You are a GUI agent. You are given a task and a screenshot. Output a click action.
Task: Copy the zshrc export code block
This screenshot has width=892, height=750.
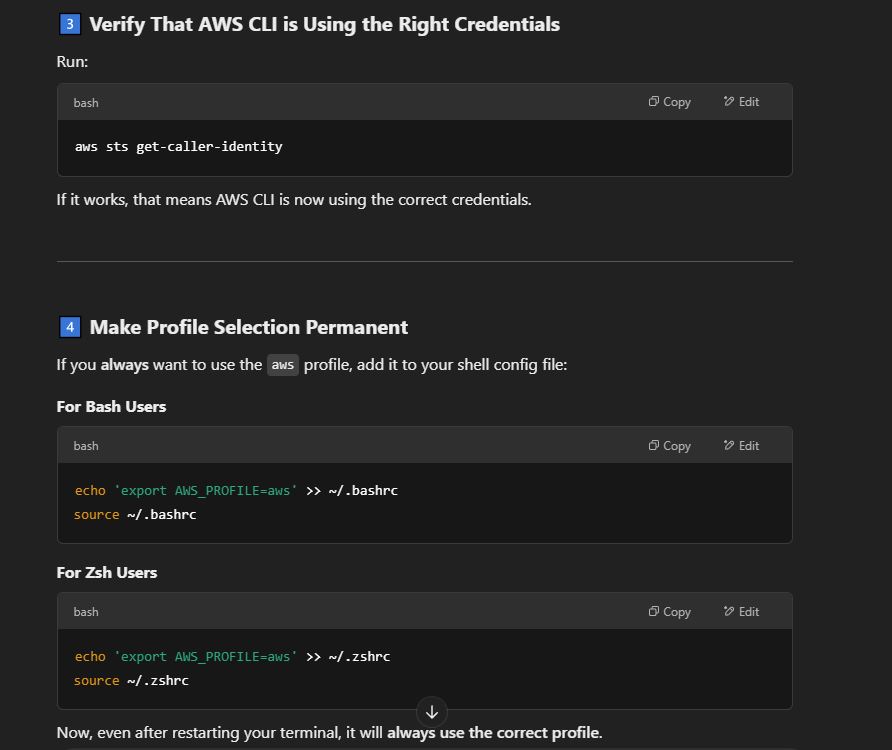pyautogui.click(x=670, y=612)
